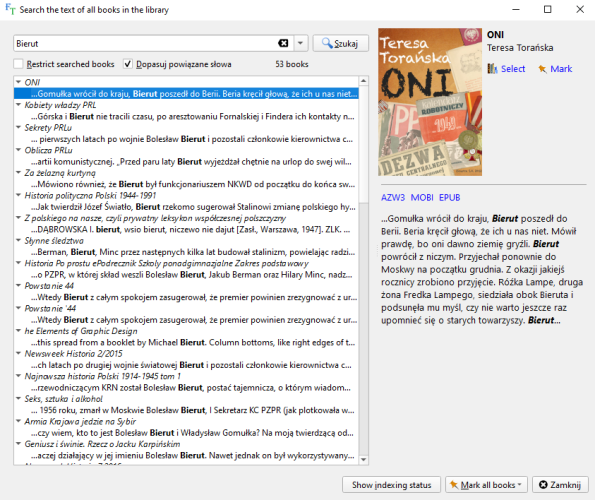The image size is (595, 500).
Task: Mark the ONI book with star
Action: (555, 69)
